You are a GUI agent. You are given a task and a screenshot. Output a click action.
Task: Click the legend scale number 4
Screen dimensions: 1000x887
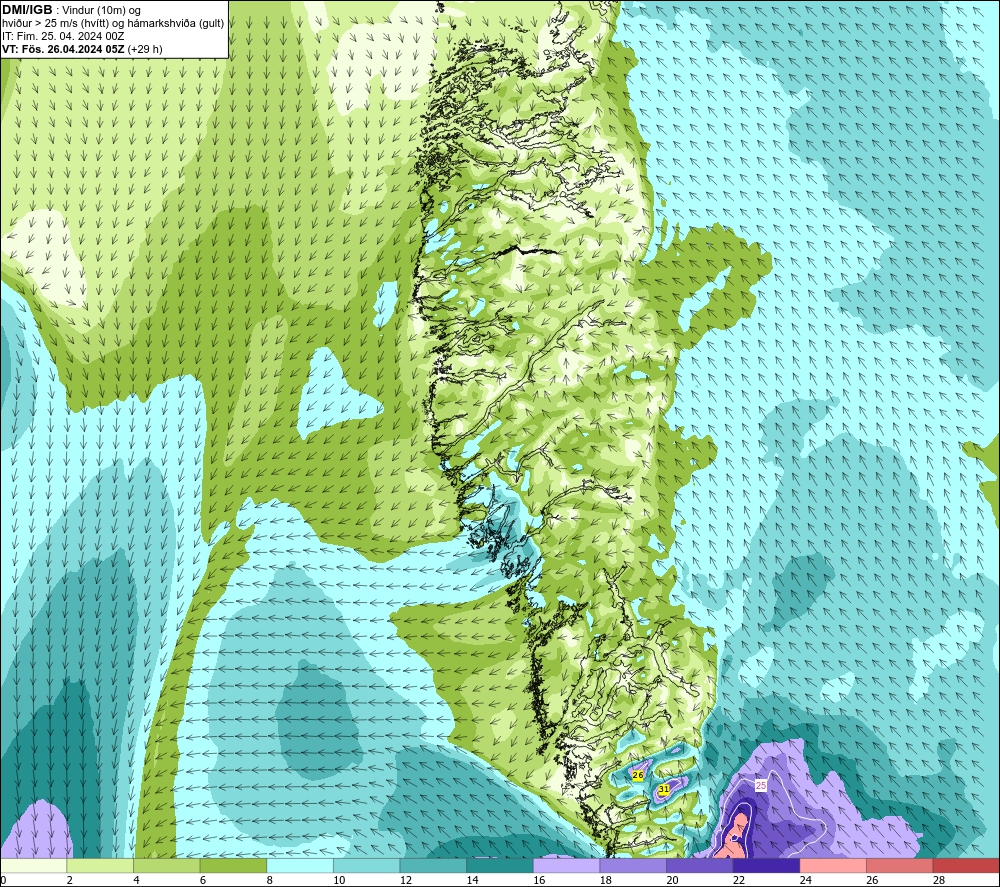136,880
